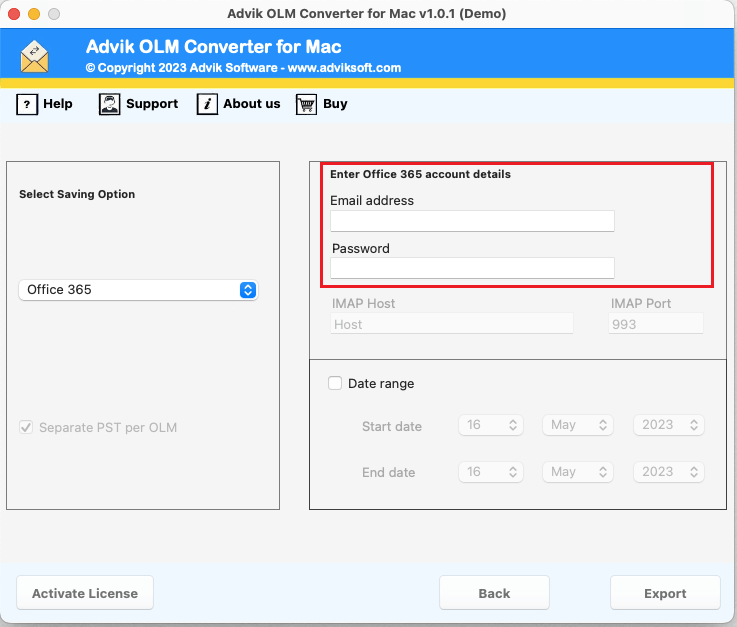Click the Back button
The width and height of the screenshot is (737, 627).
click(494, 593)
